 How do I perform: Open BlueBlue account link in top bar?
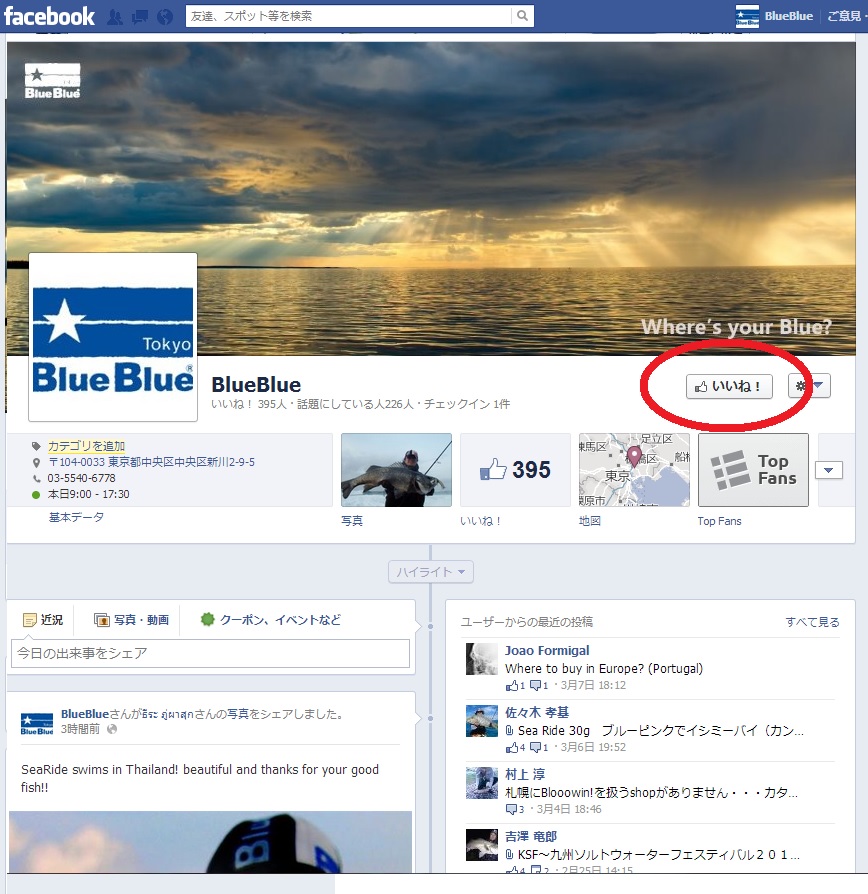point(789,16)
